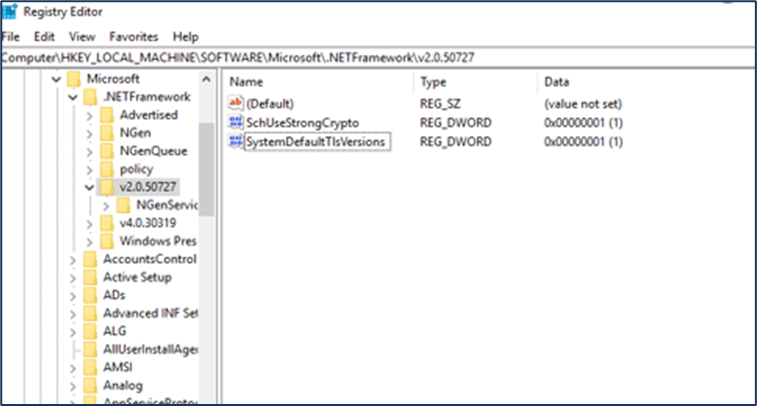Click the REG_SZ type cell
The width and height of the screenshot is (757, 406).
click(x=440, y=104)
